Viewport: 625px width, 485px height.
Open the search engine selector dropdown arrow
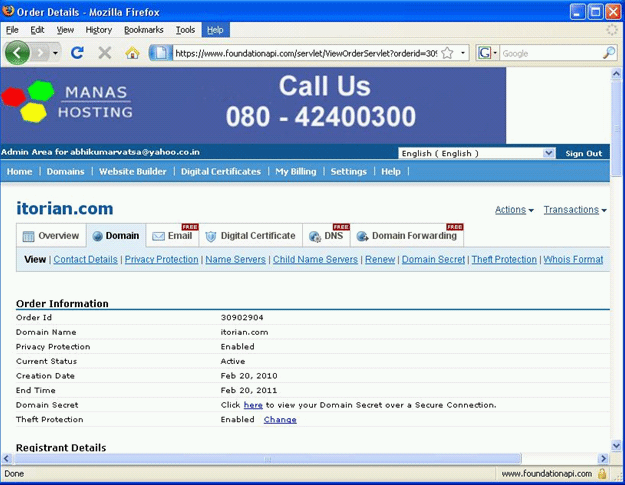(x=495, y=53)
